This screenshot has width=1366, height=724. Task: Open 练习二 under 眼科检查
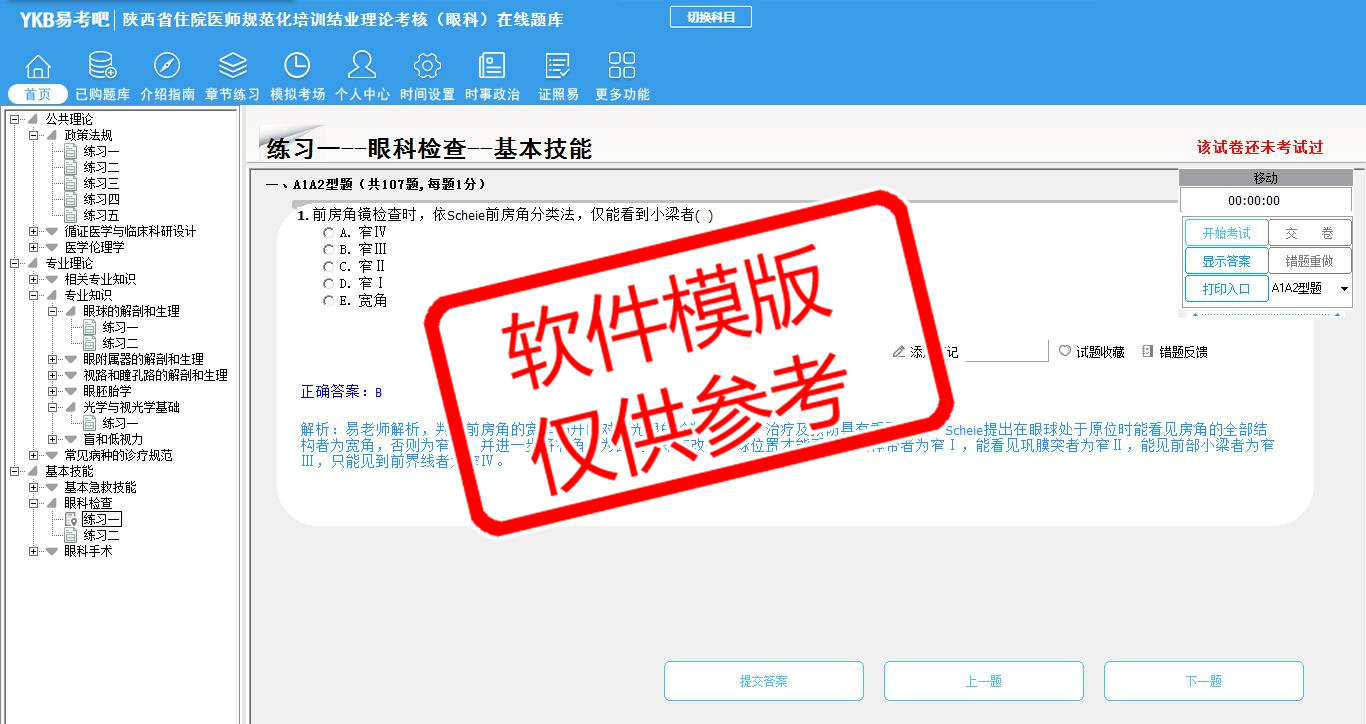tap(101, 535)
